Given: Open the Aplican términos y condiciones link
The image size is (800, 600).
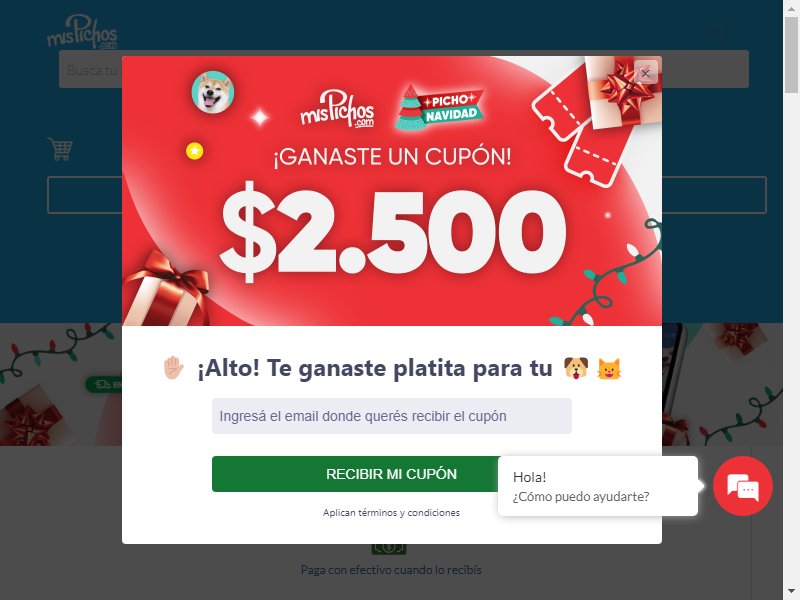Looking at the screenshot, I should click(391, 513).
